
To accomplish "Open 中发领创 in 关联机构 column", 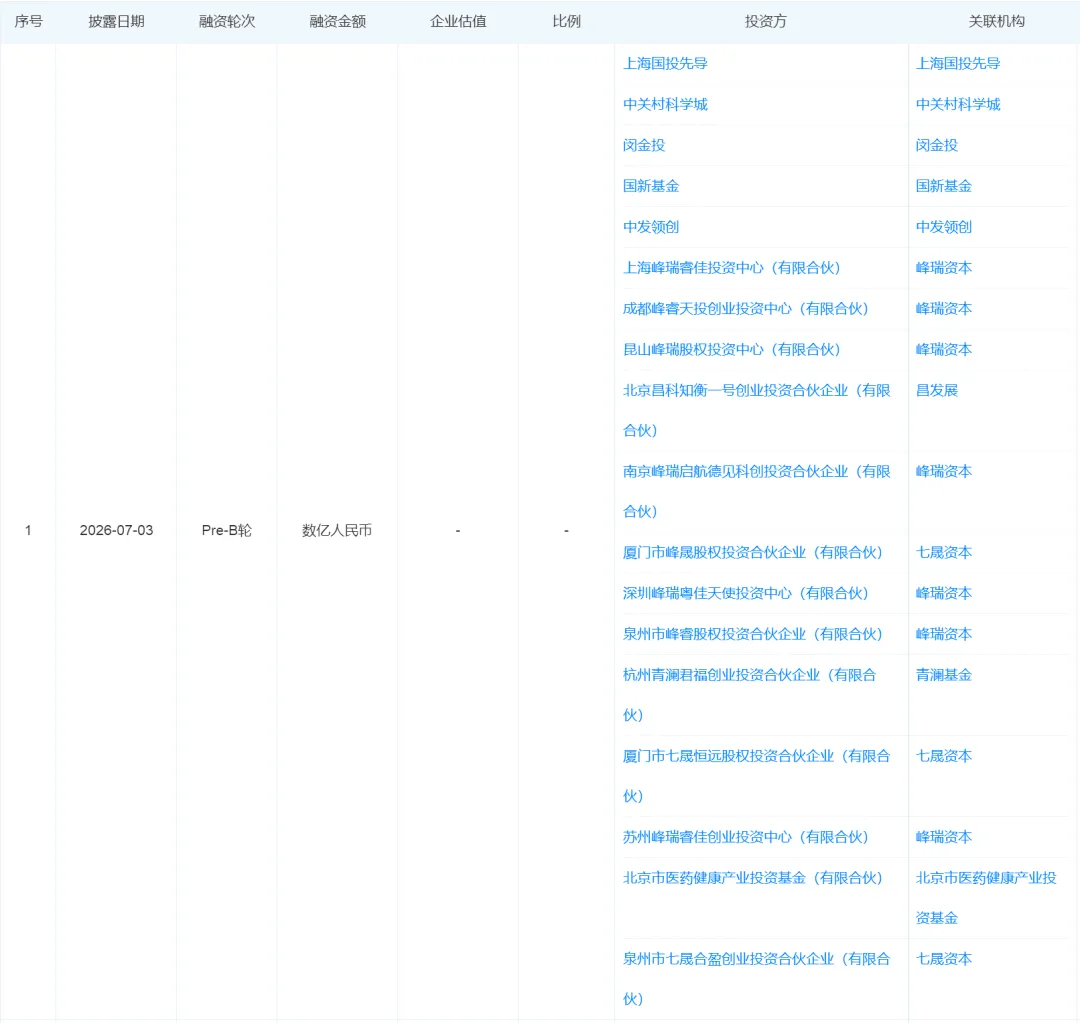I will (944, 227).
